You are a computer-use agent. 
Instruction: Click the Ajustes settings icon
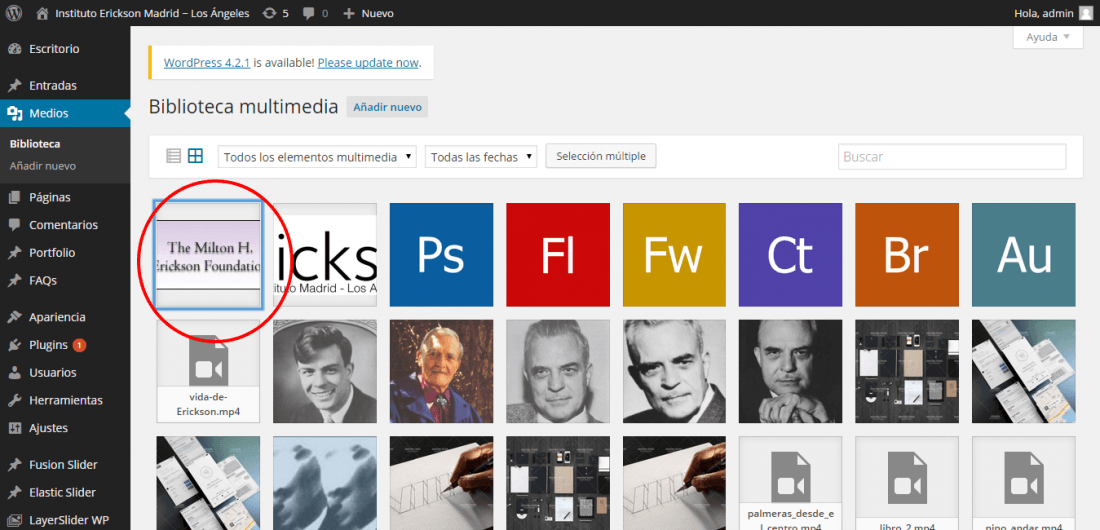coord(14,428)
